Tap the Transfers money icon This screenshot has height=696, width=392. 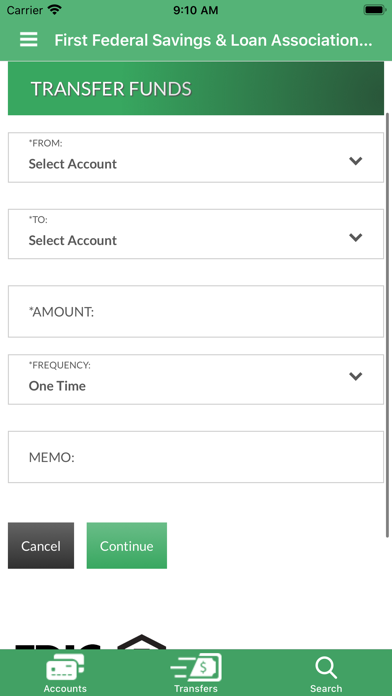tap(196, 668)
